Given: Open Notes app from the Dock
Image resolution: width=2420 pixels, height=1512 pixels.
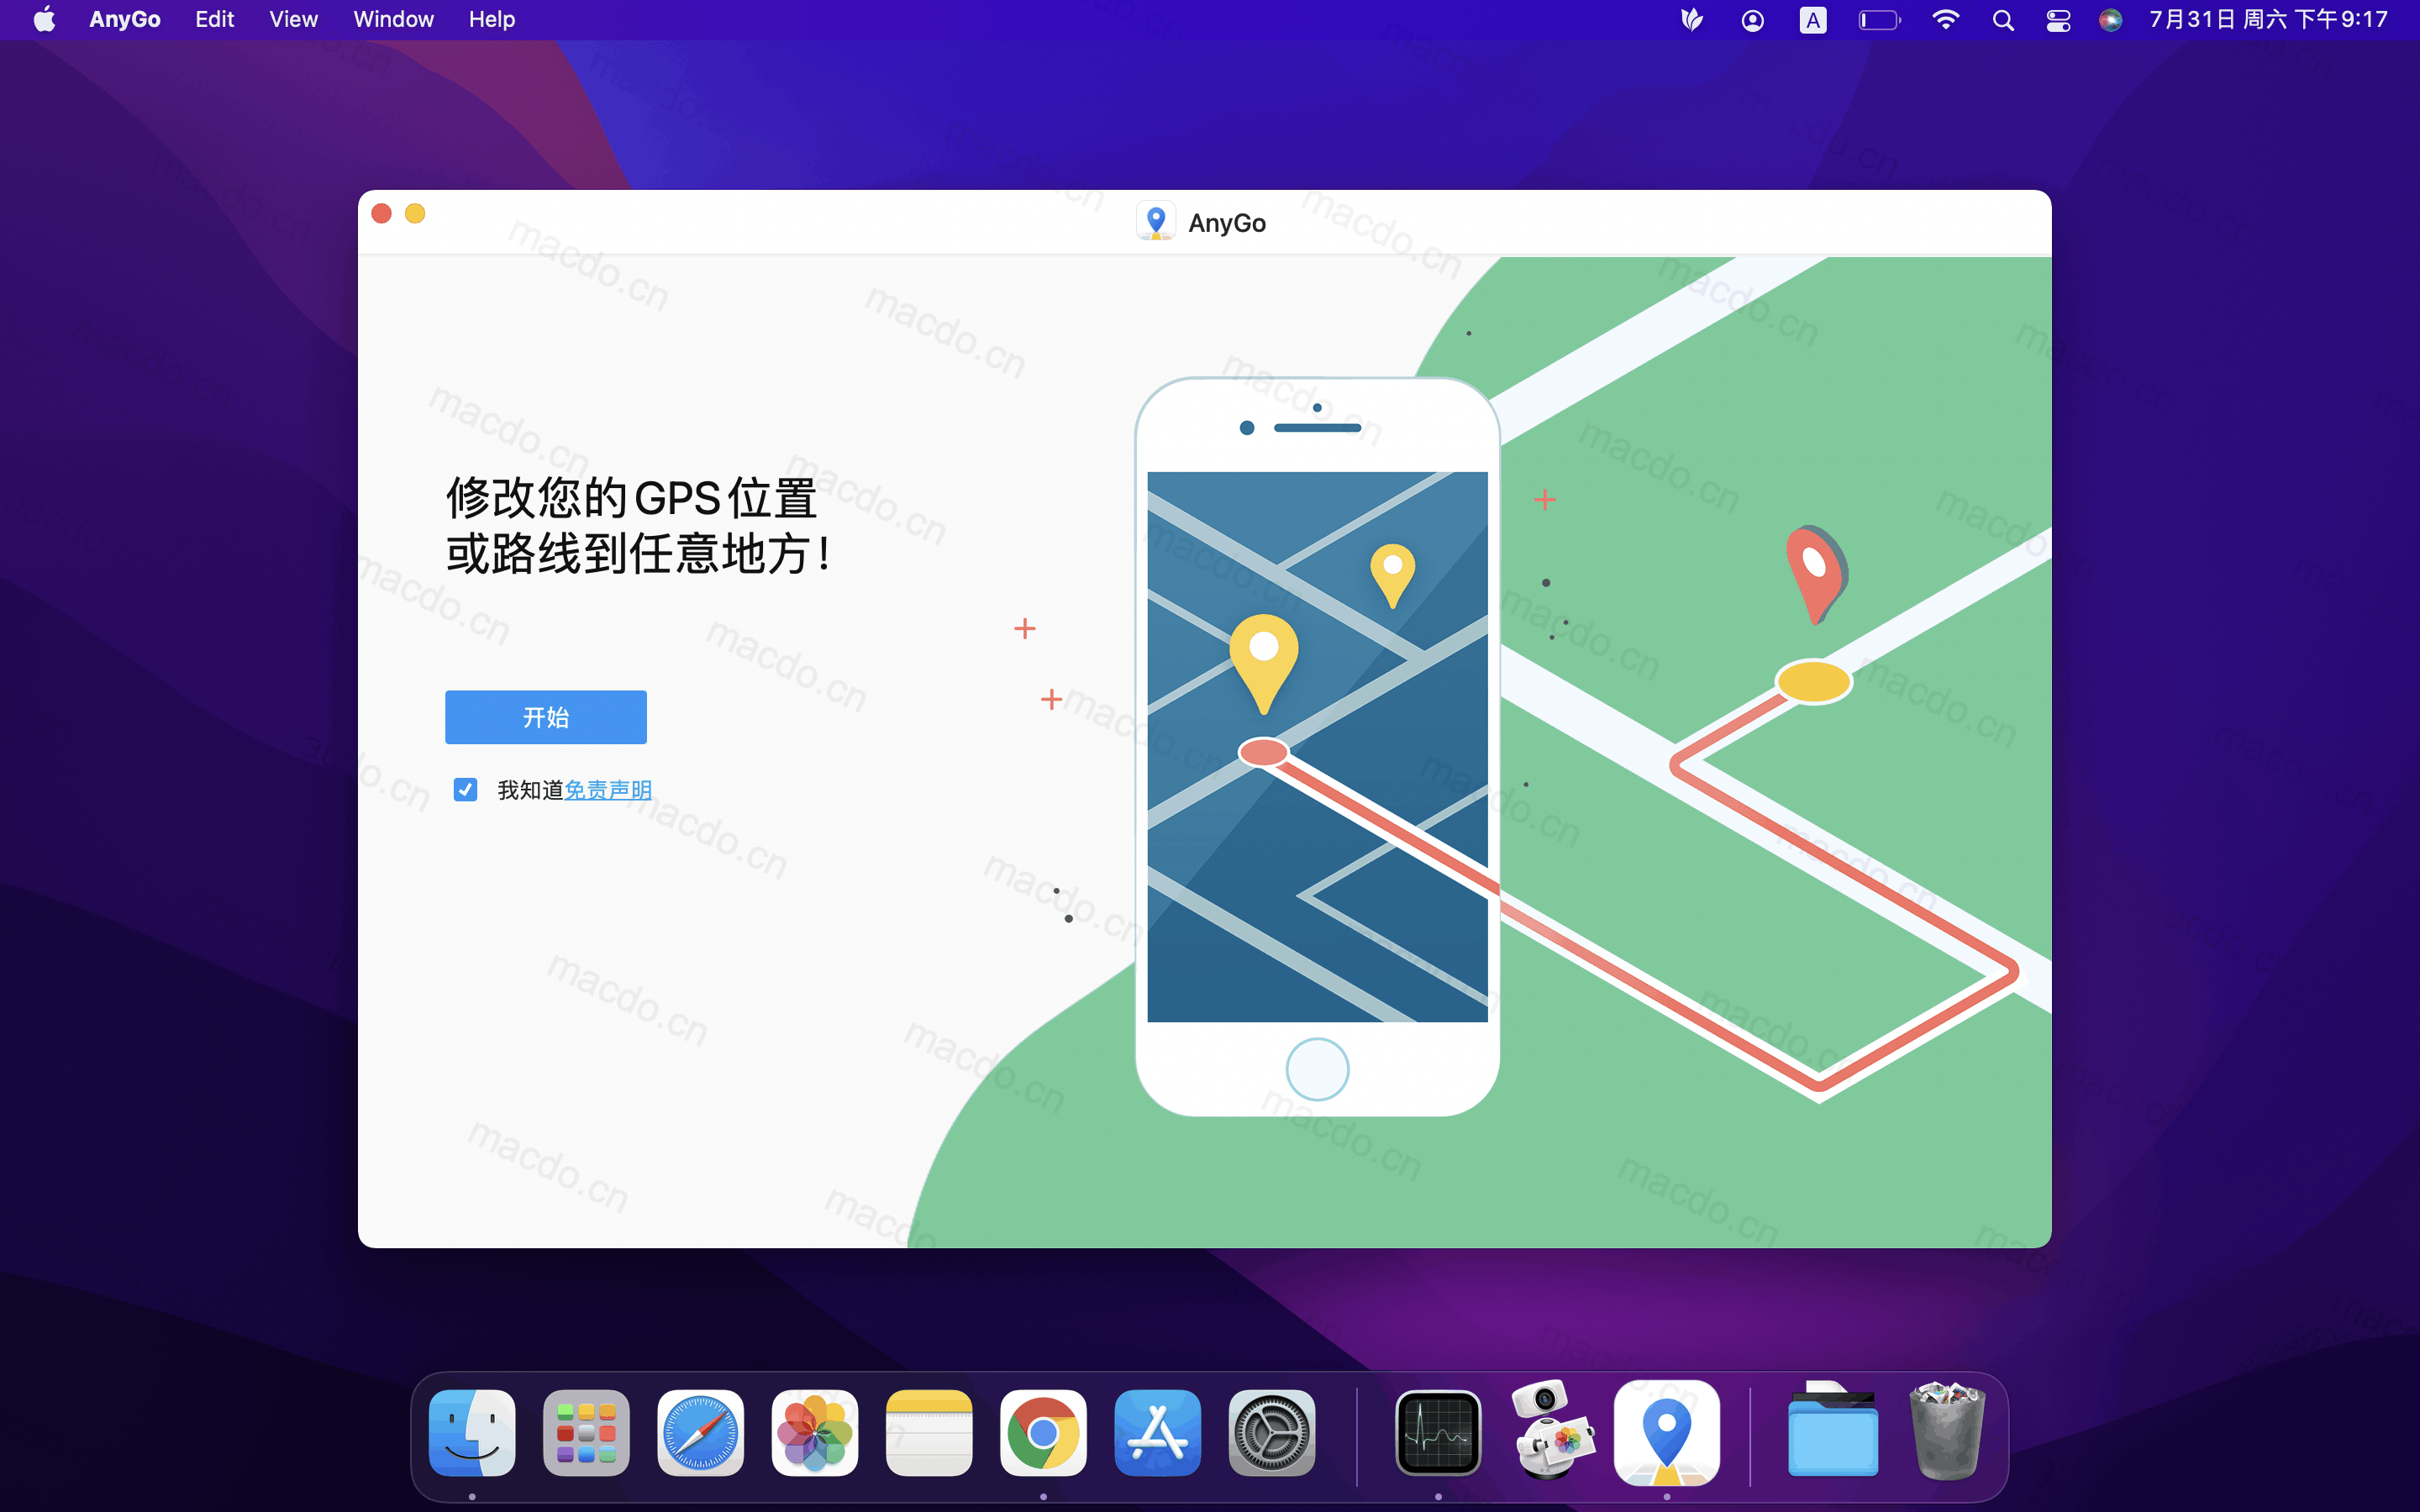Looking at the screenshot, I should (x=929, y=1432).
